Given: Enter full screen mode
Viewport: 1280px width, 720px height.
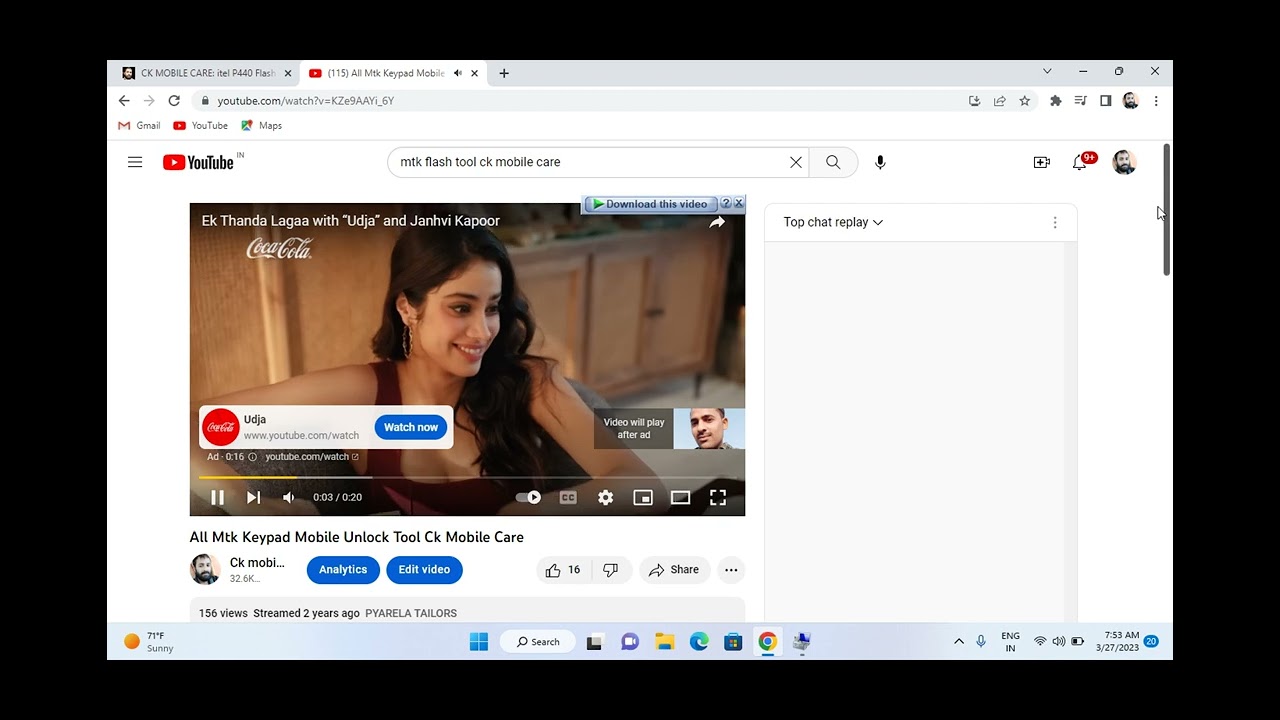Looking at the screenshot, I should 718,497.
